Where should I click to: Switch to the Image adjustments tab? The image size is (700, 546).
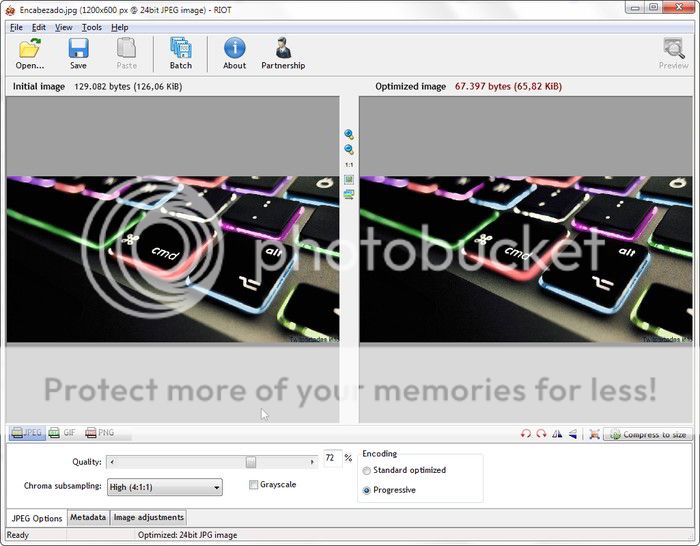tap(149, 517)
